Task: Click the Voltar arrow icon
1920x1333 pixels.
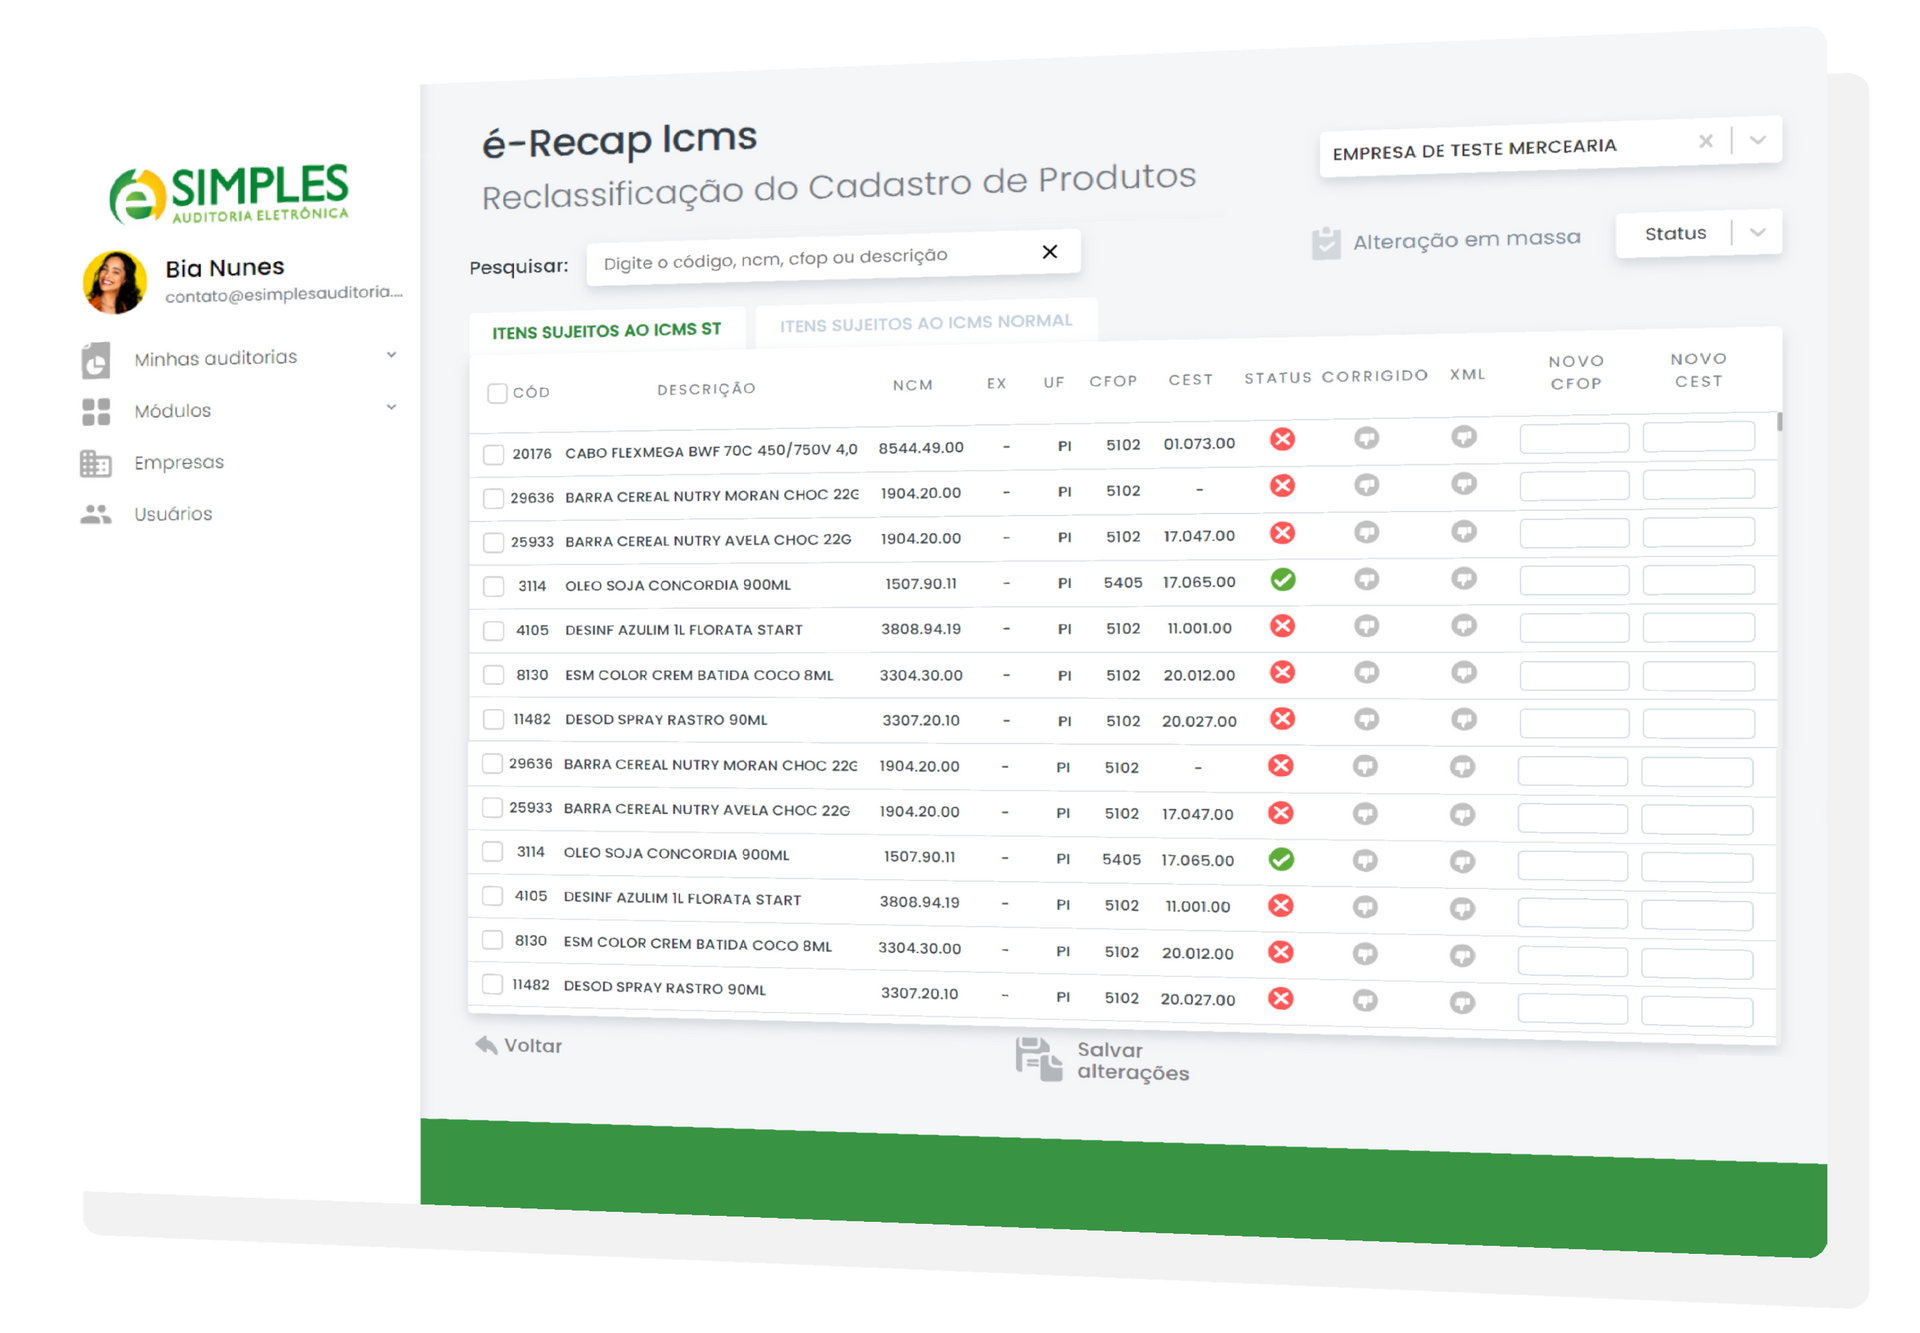Action: [x=486, y=1044]
